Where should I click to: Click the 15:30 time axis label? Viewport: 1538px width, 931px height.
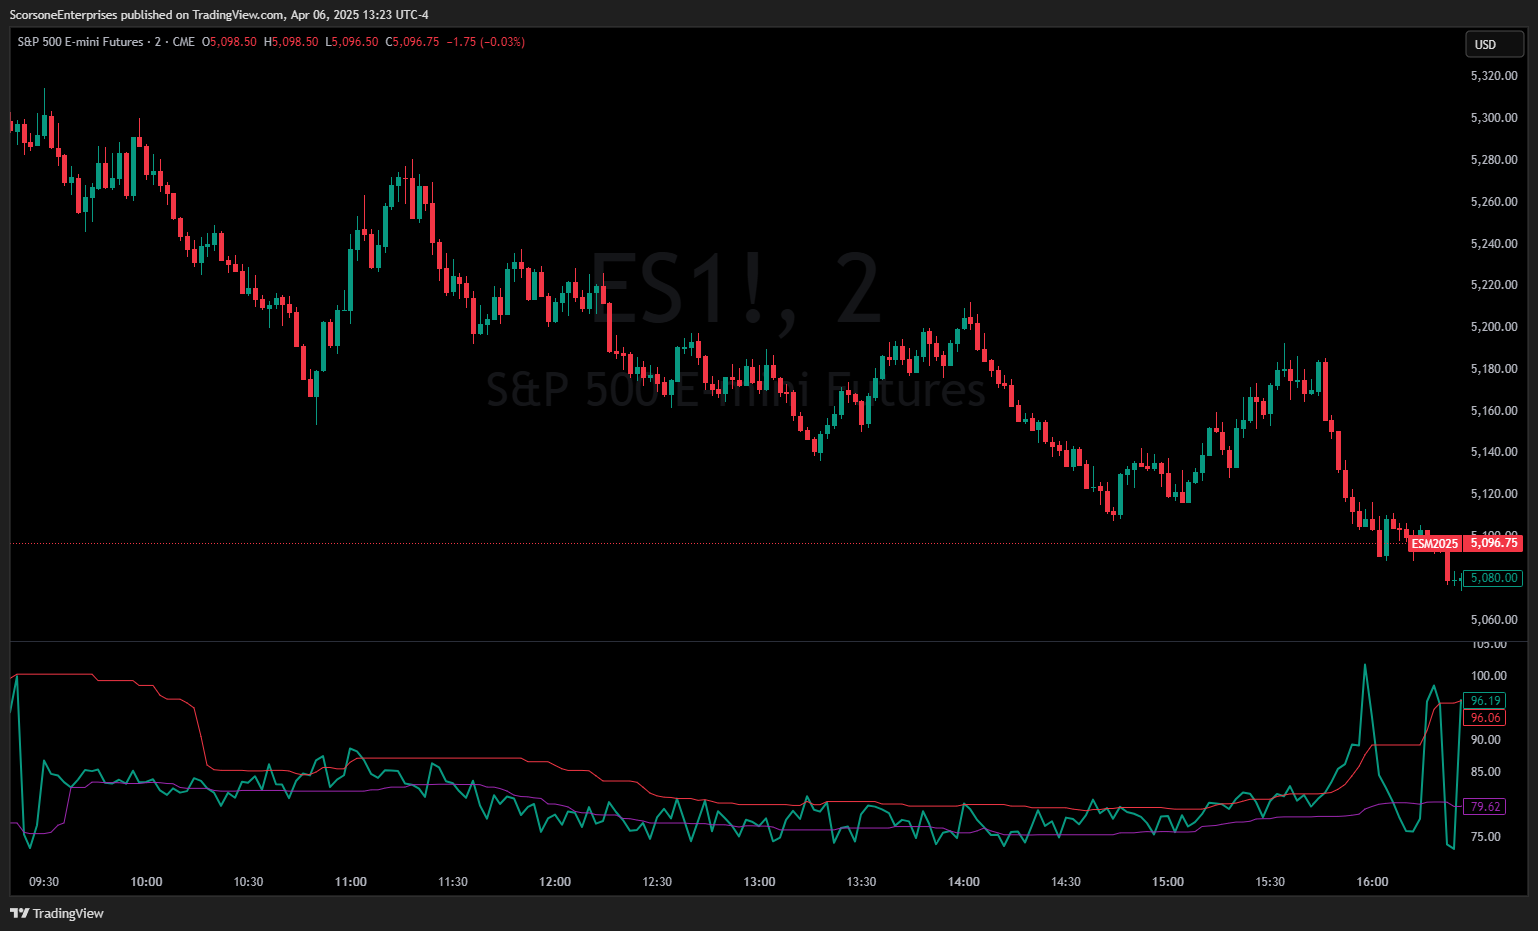click(1270, 882)
